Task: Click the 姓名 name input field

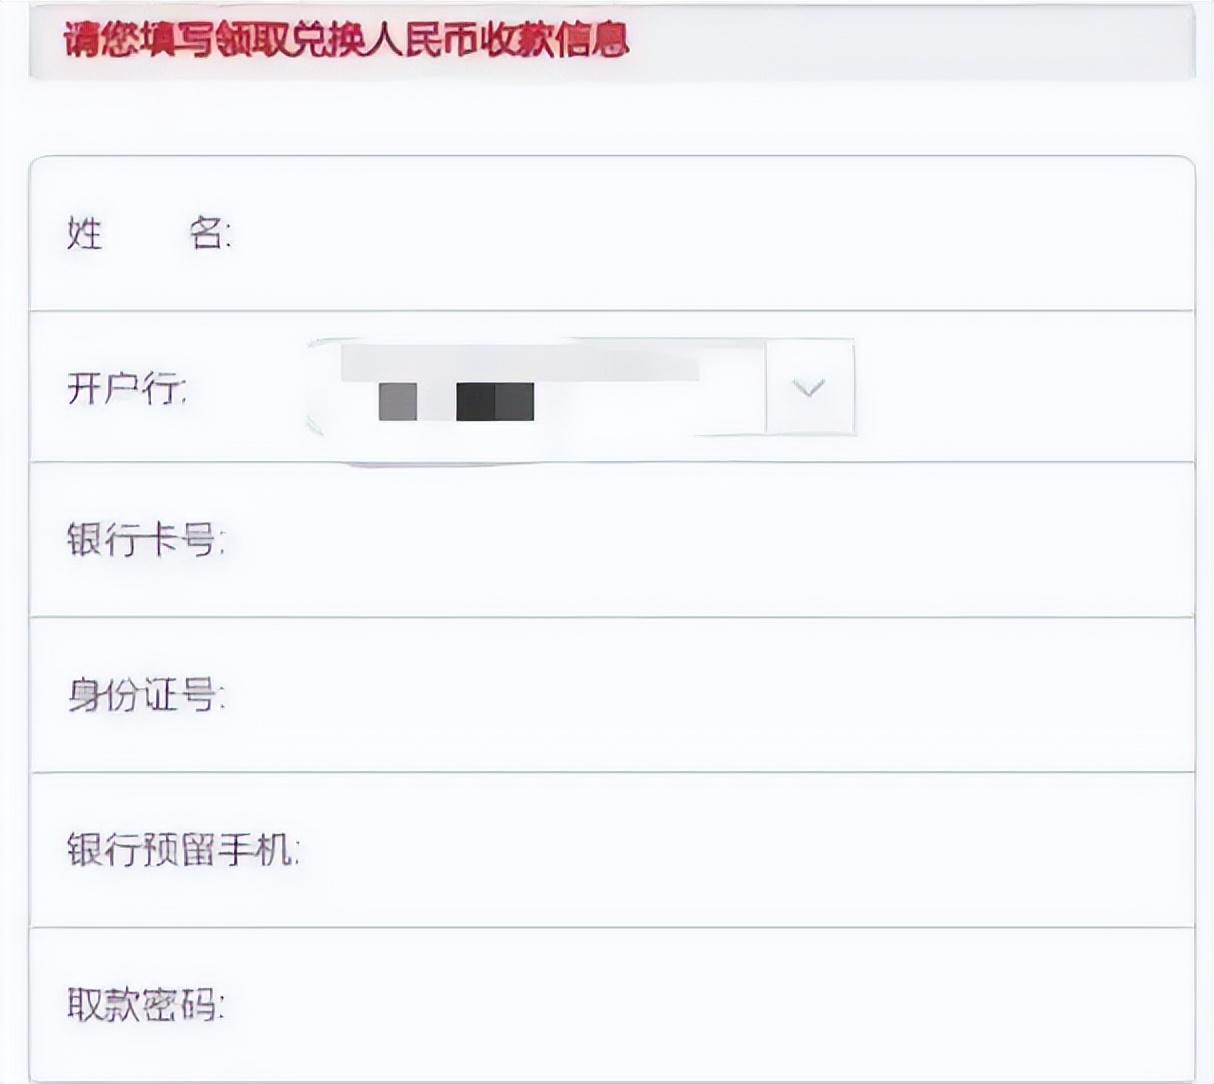Action: click(700, 235)
